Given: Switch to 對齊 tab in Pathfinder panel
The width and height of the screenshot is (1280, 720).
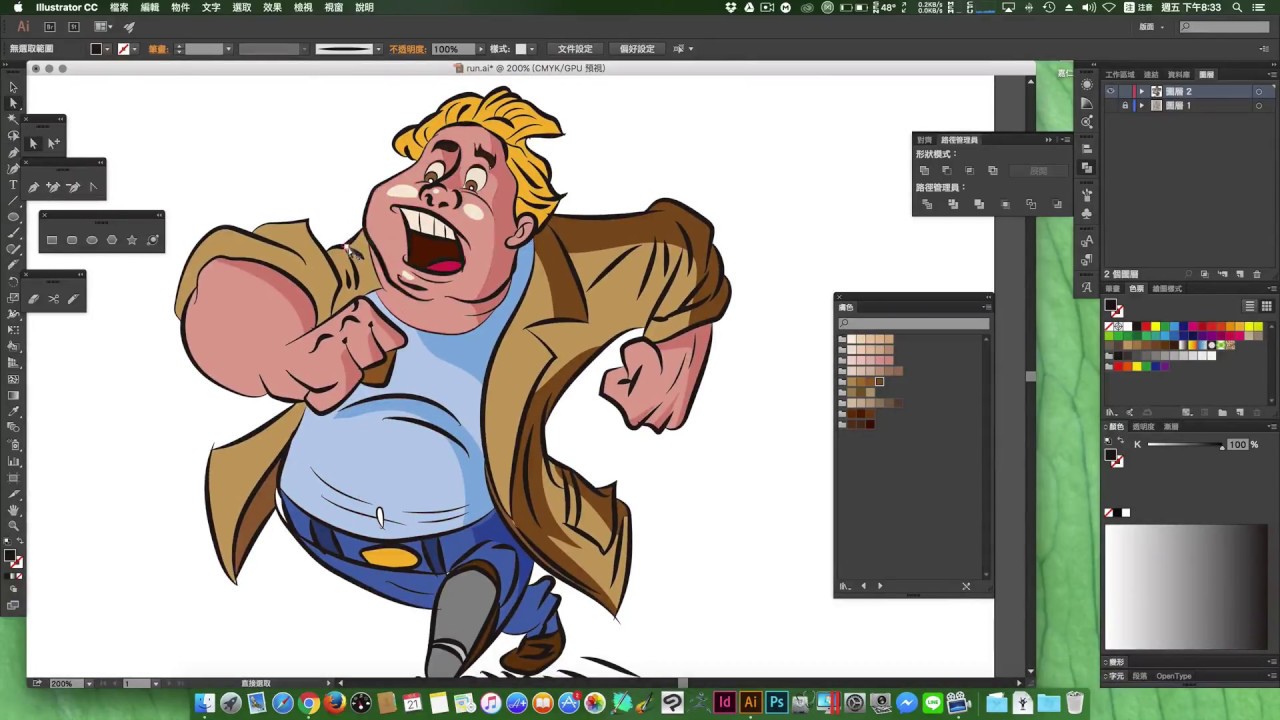Looking at the screenshot, I should pos(924,140).
